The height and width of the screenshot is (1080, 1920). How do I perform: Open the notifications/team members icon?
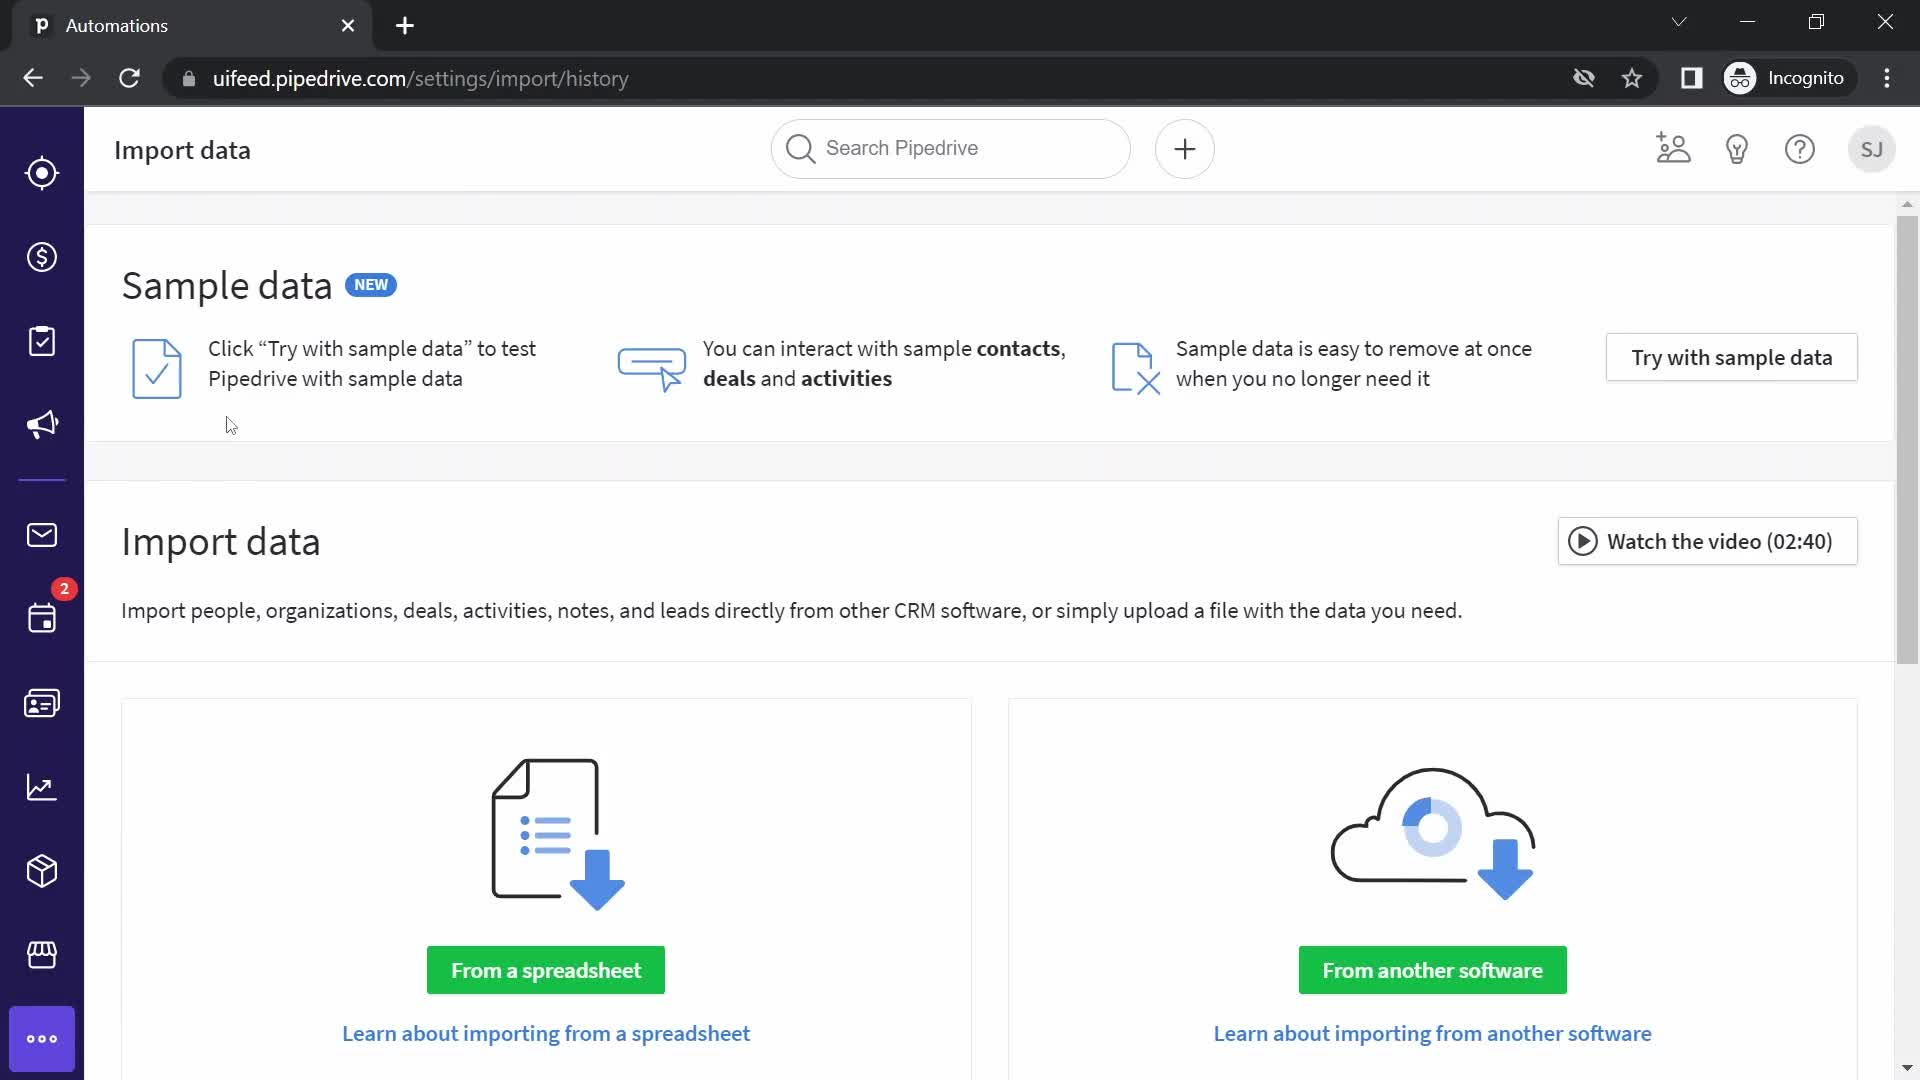[1673, 148]
